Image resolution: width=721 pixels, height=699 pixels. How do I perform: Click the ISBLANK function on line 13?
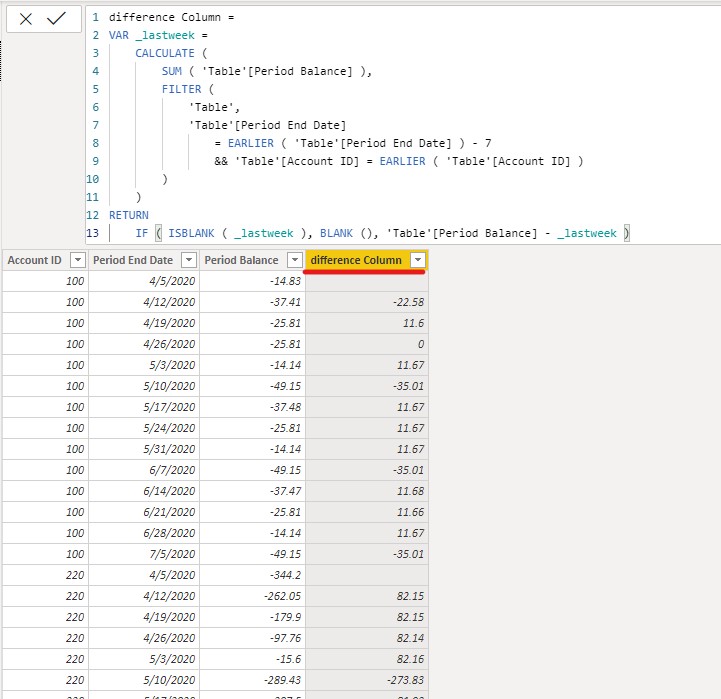pyautogui.click(x=191, y=233)
